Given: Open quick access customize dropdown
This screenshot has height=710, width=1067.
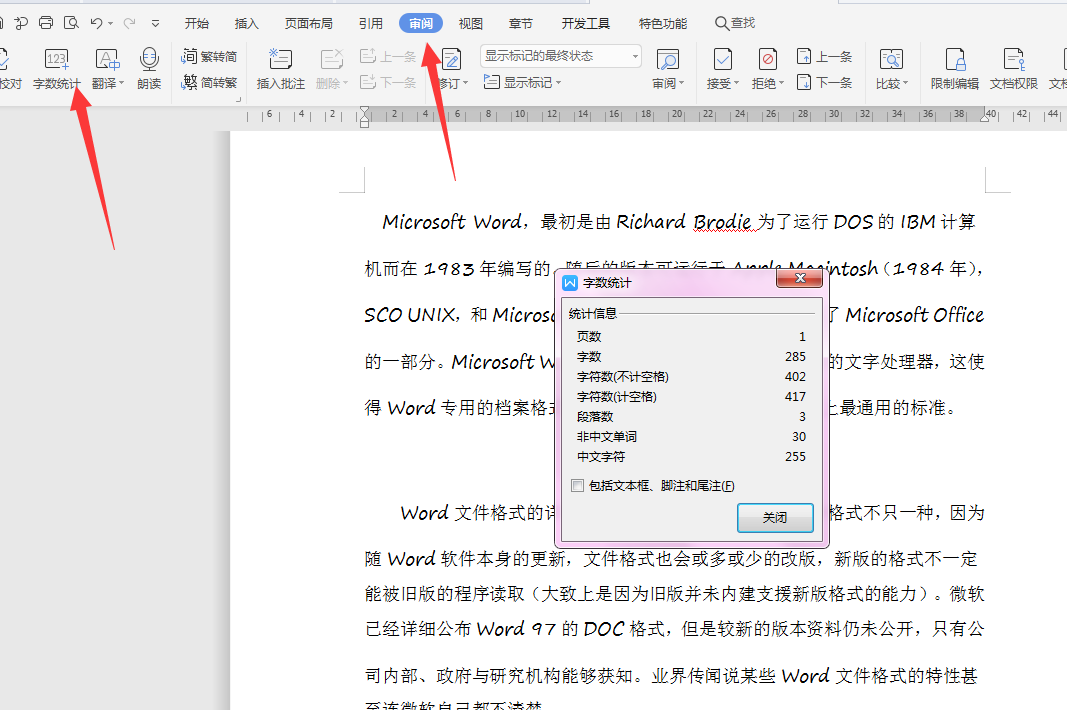Looking at the screenshot, I should 156,24.
